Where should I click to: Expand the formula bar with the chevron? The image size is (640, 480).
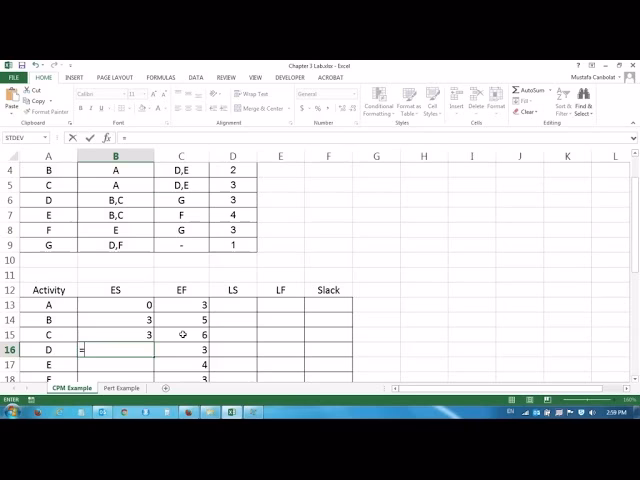pyautogui.click(x=633, y=138)
